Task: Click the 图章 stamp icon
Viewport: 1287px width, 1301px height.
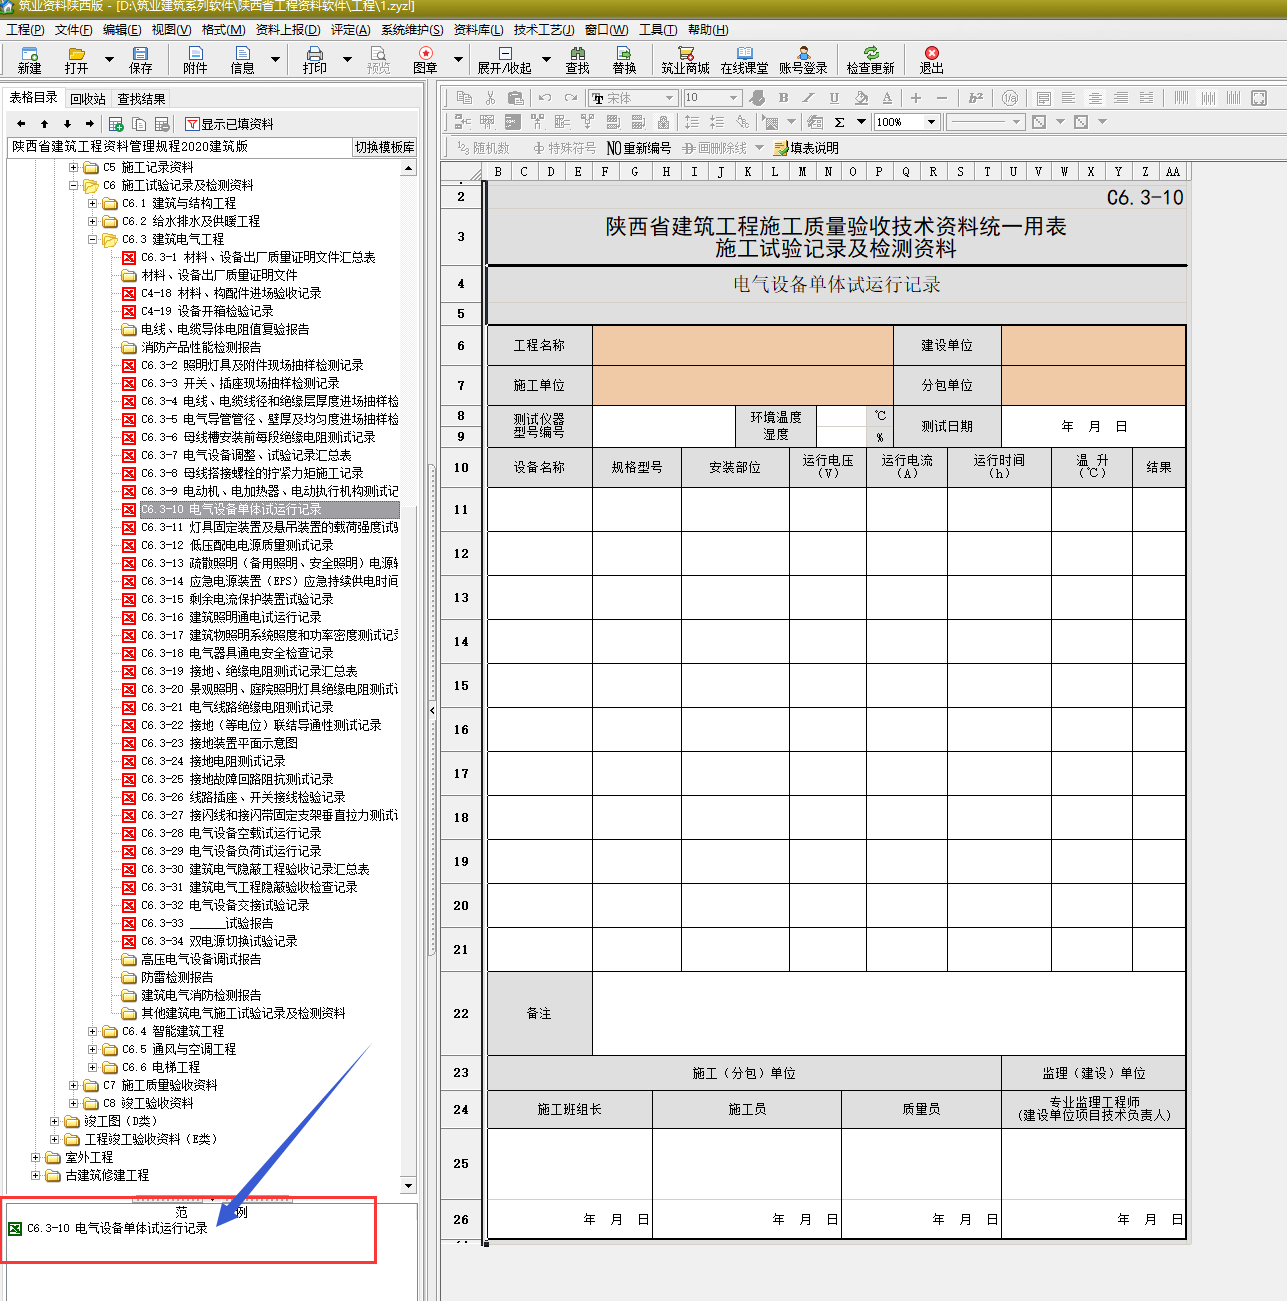Action: pyautogui.click(x=425, y=59)
